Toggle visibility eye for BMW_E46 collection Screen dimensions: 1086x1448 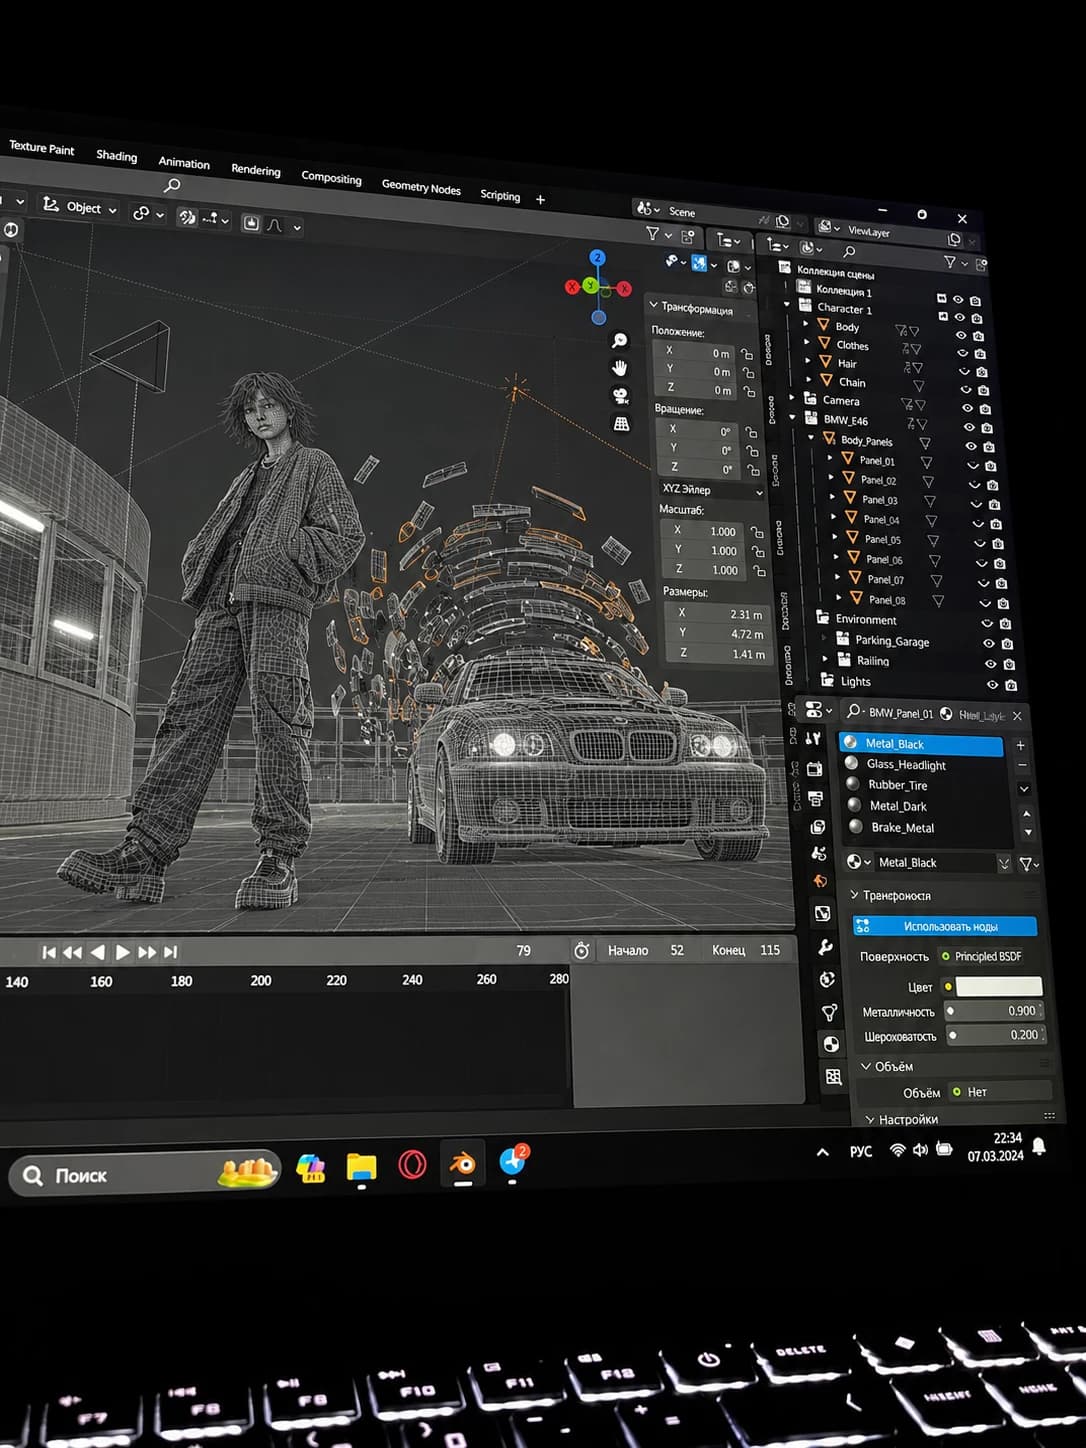click(x=969, y=427)
